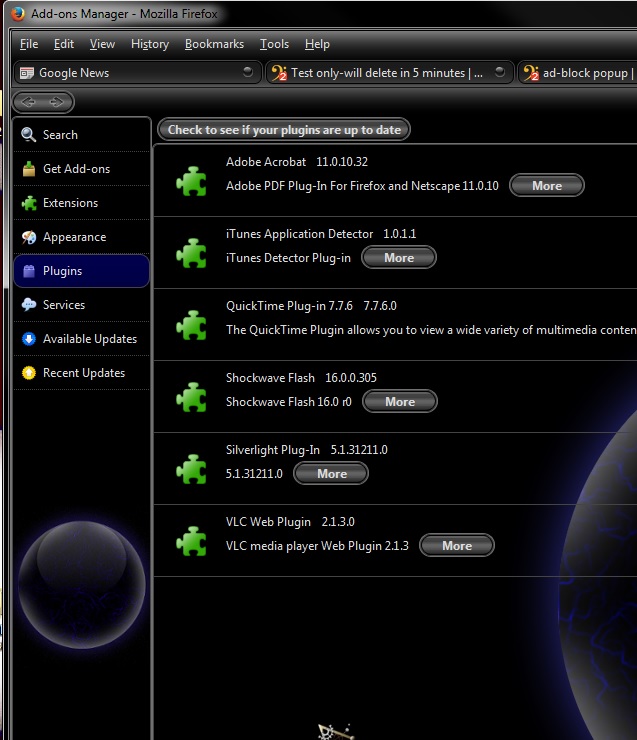Show more for Shockwave Flash 16.0

(400, 402)
